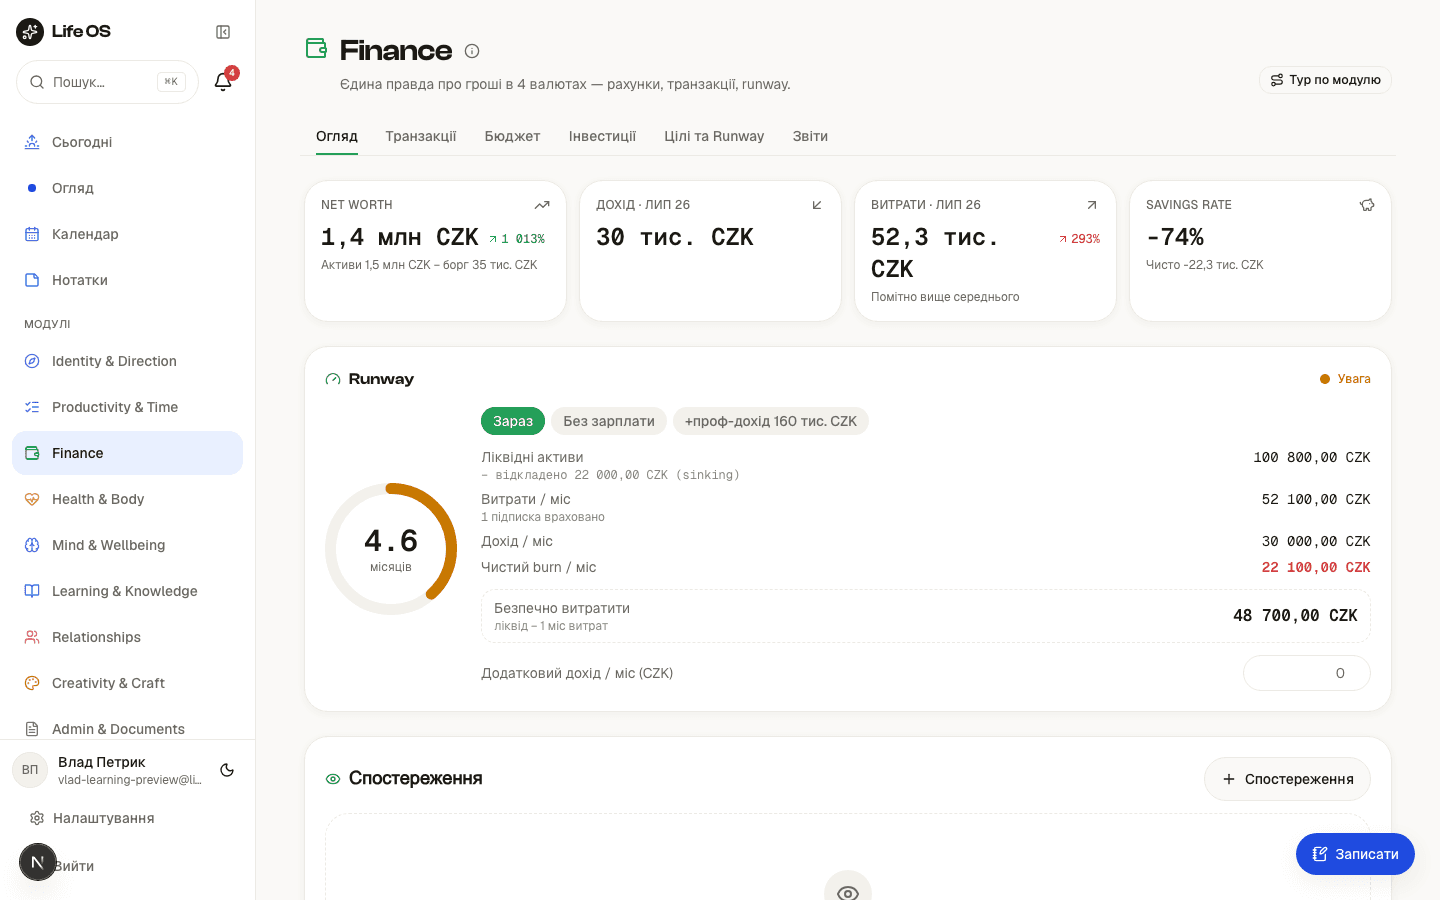Click the Finance info icon
The image size is (1440, 900).
[x=472, y=51]
